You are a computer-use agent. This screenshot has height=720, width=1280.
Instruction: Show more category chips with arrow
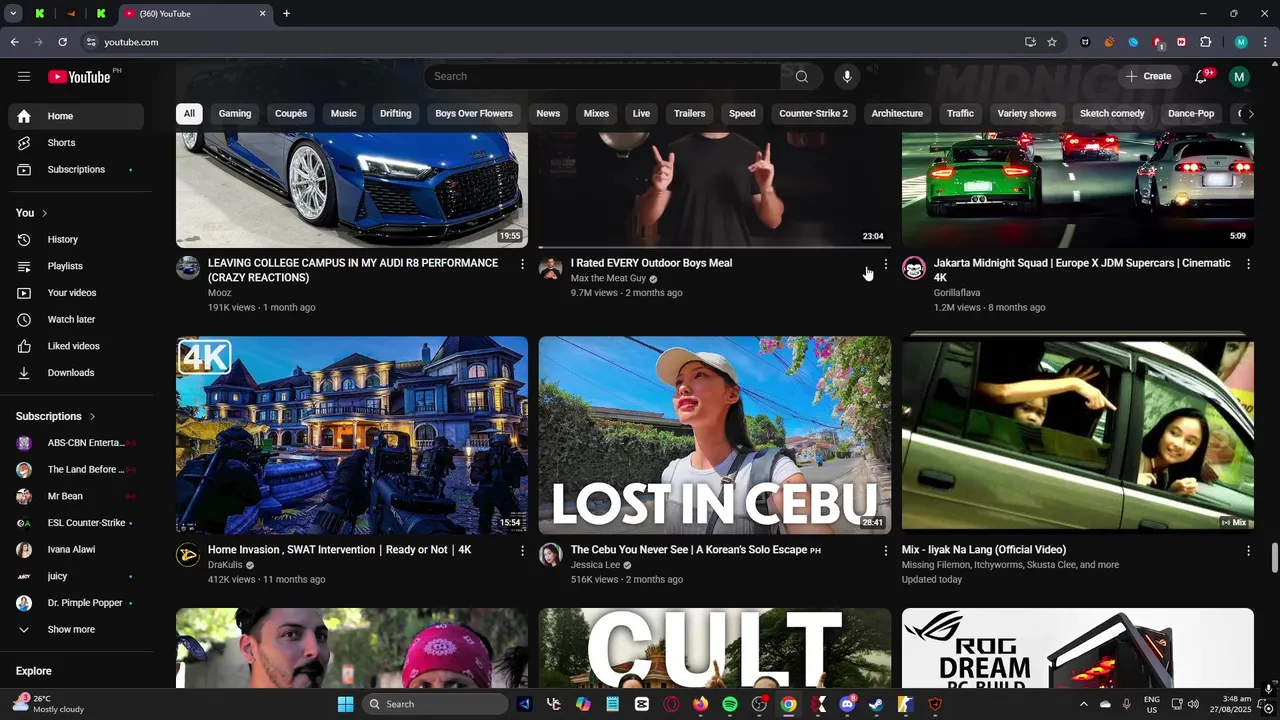point(1250,114)
